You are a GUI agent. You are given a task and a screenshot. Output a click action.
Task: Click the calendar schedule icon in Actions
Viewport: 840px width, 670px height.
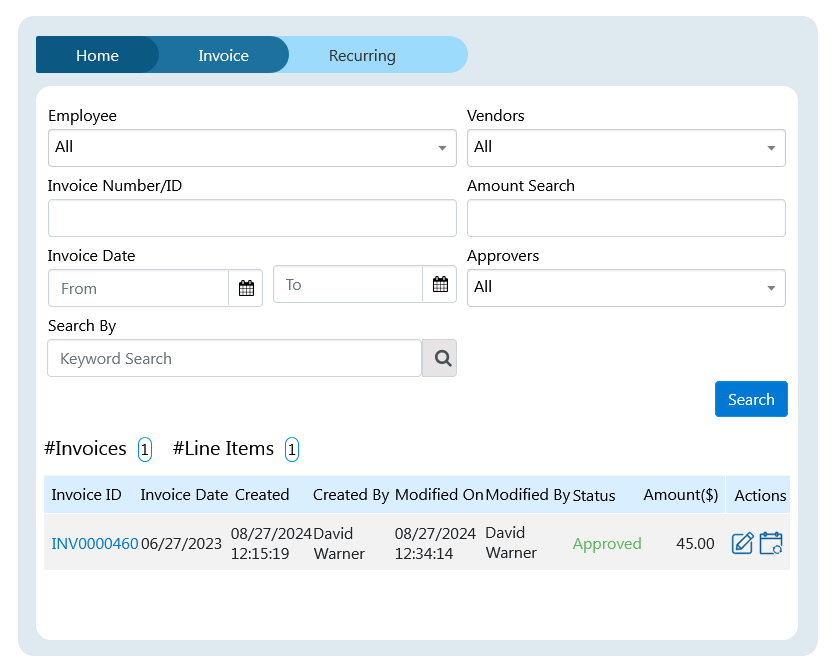click(771, 544)
